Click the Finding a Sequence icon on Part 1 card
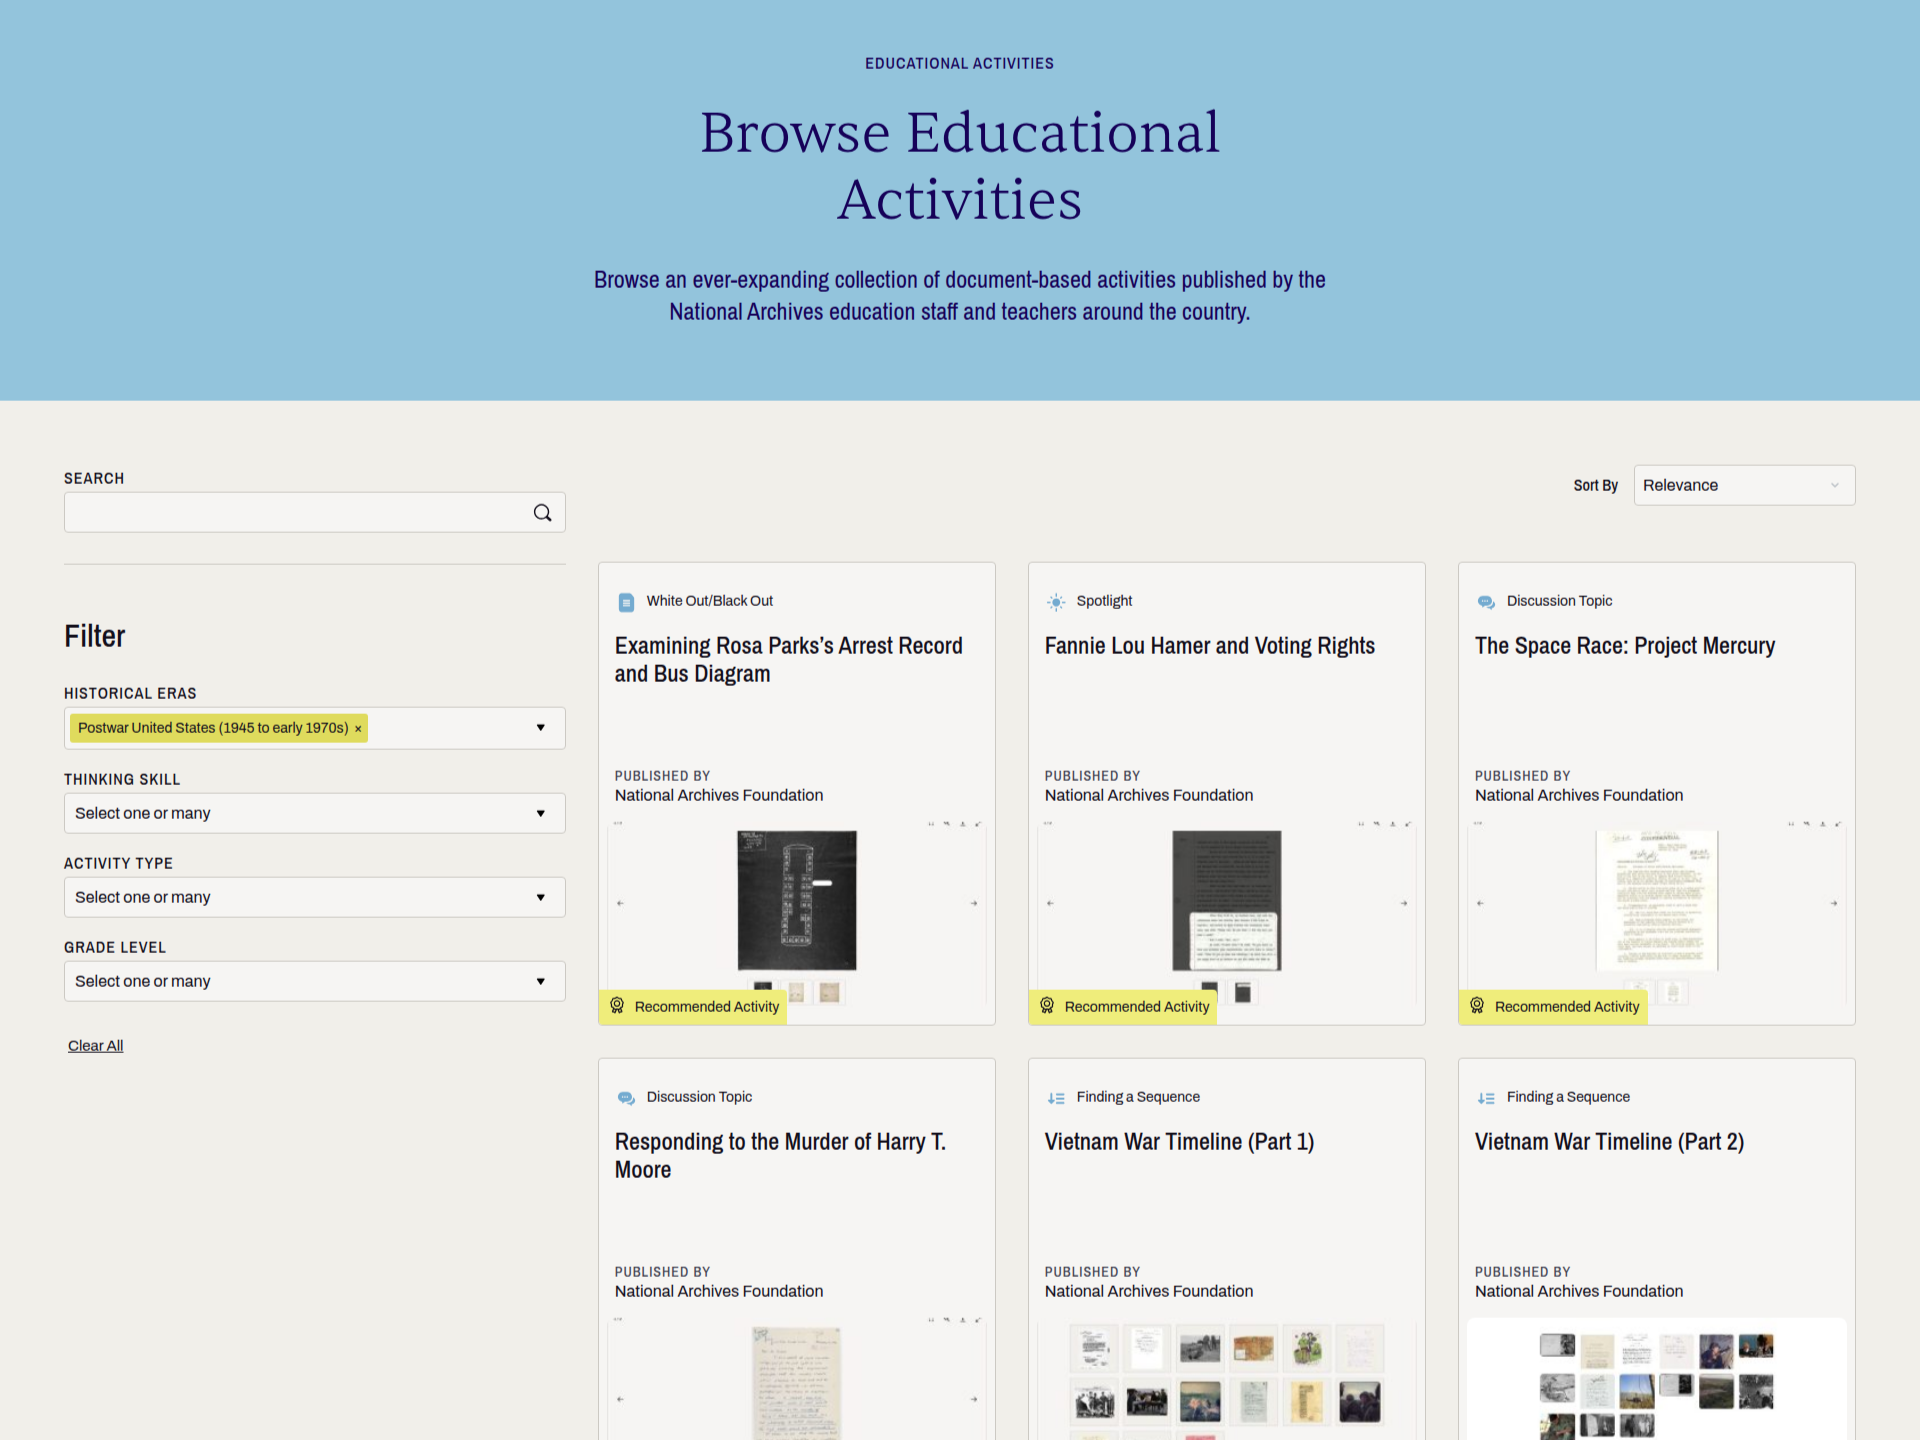Image resolution: width=1920 pixels, height=1440 pixels. tap(1056, 1098)
